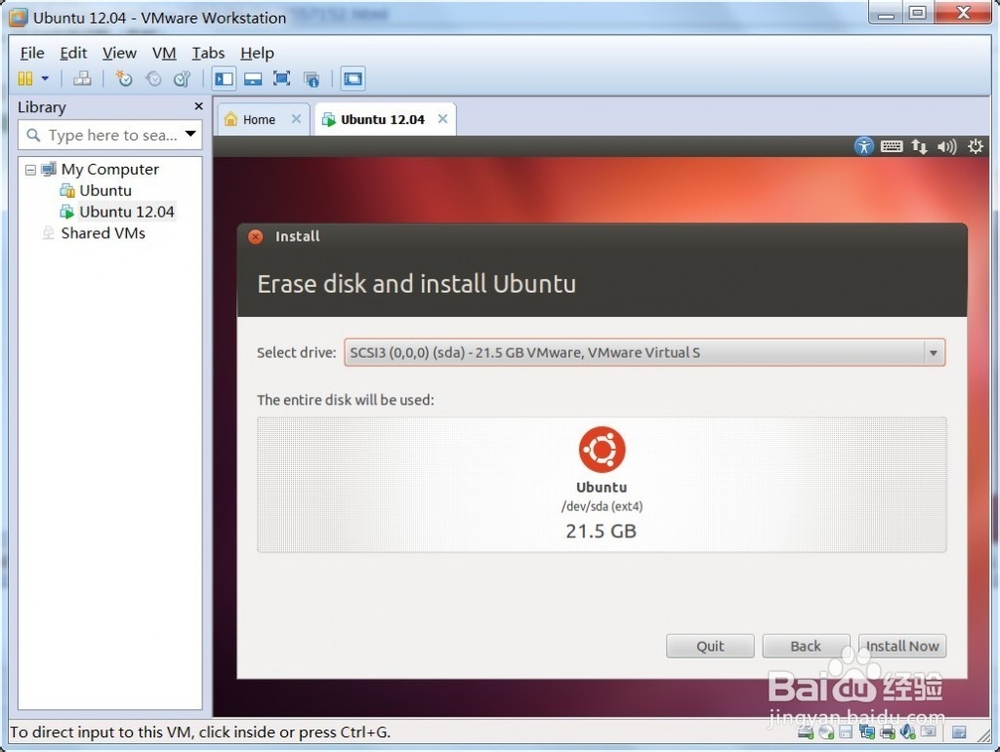Open the Ubuntu network arrows indicator
The width and height of the screenshot is (1000, 752).
[x=919, y=147]
